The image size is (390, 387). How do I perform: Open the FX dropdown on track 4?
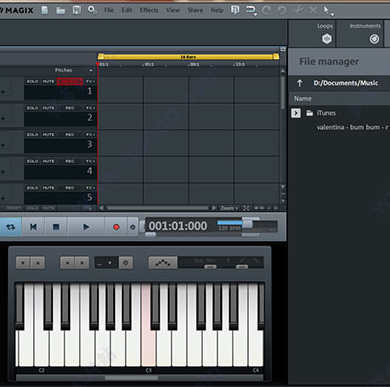tap(90, 161)
